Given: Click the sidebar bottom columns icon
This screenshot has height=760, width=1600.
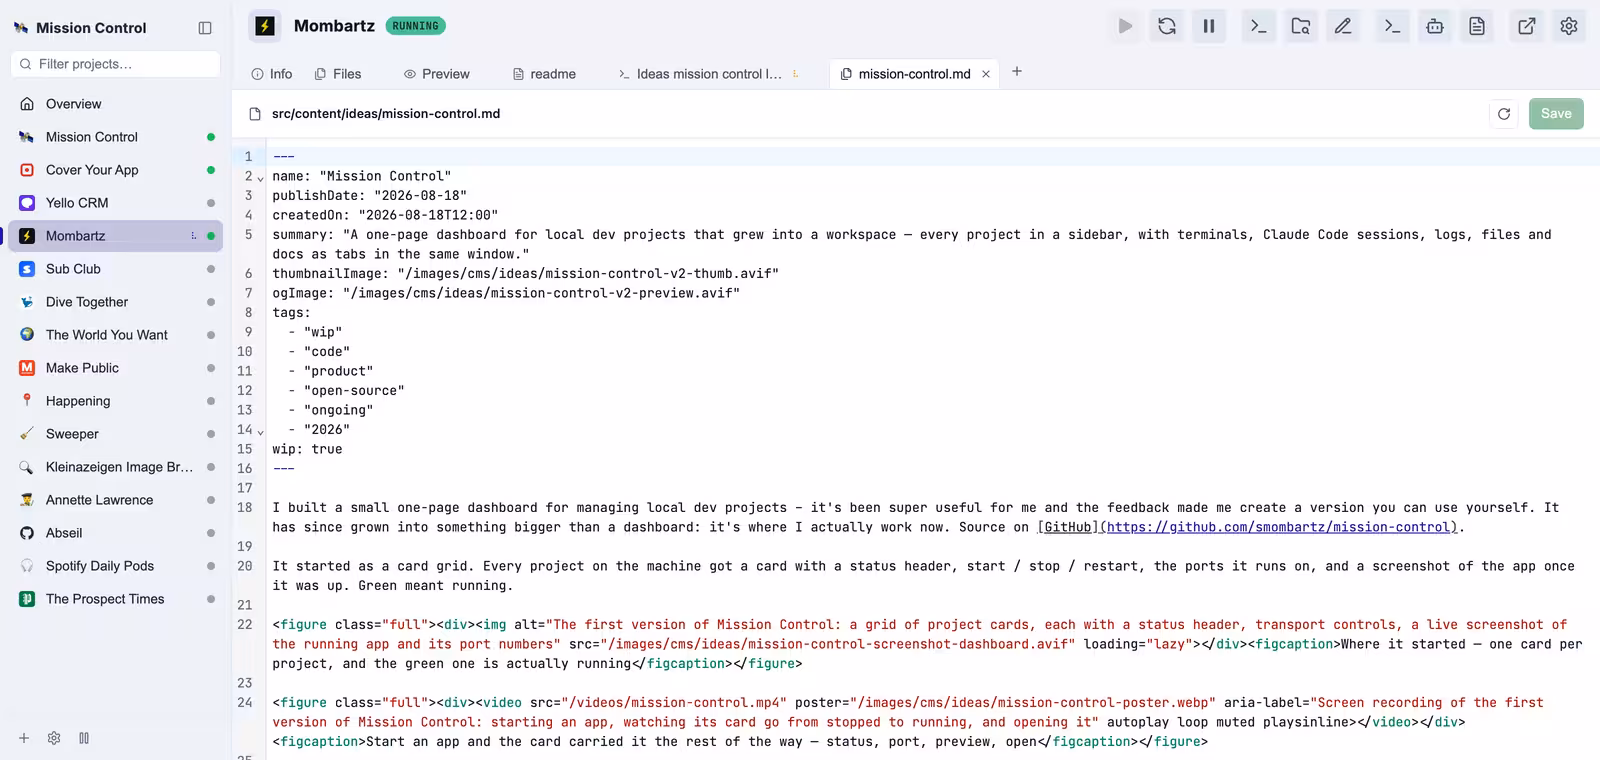Looking at the screenshot, I should point(84,738).
